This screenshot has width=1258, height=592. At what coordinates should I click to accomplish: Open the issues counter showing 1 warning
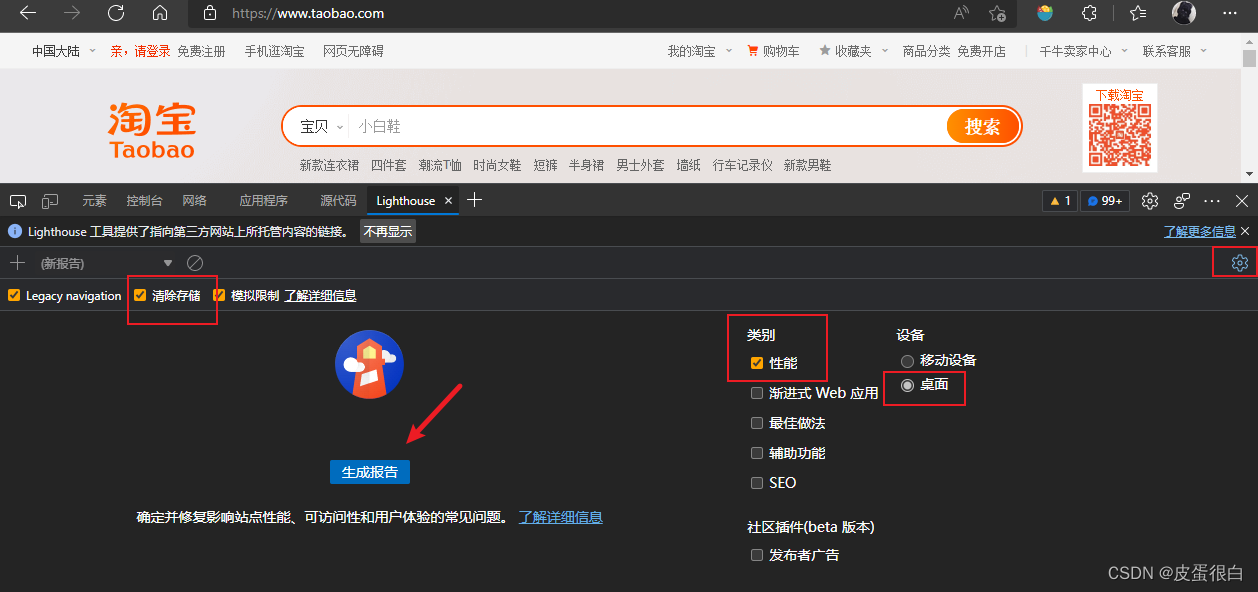click(x=1059, y=200)
